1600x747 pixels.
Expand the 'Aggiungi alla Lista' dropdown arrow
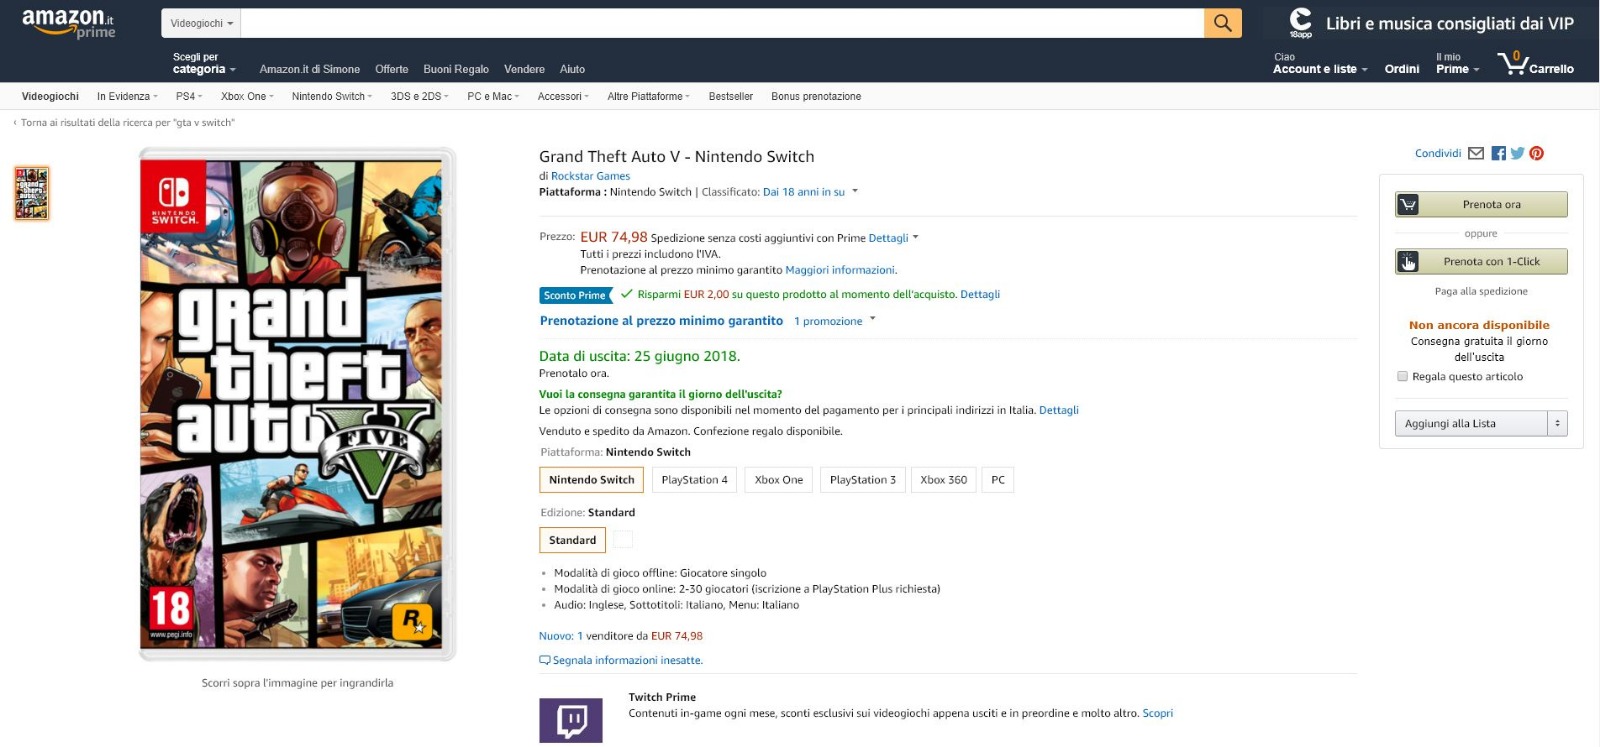1557,424
